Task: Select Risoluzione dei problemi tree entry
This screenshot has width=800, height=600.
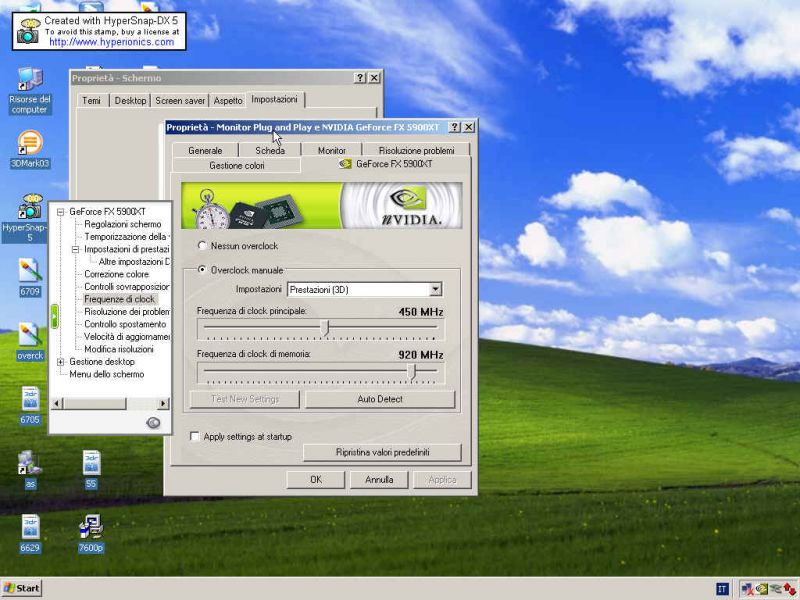Action: tap(127, 312)
